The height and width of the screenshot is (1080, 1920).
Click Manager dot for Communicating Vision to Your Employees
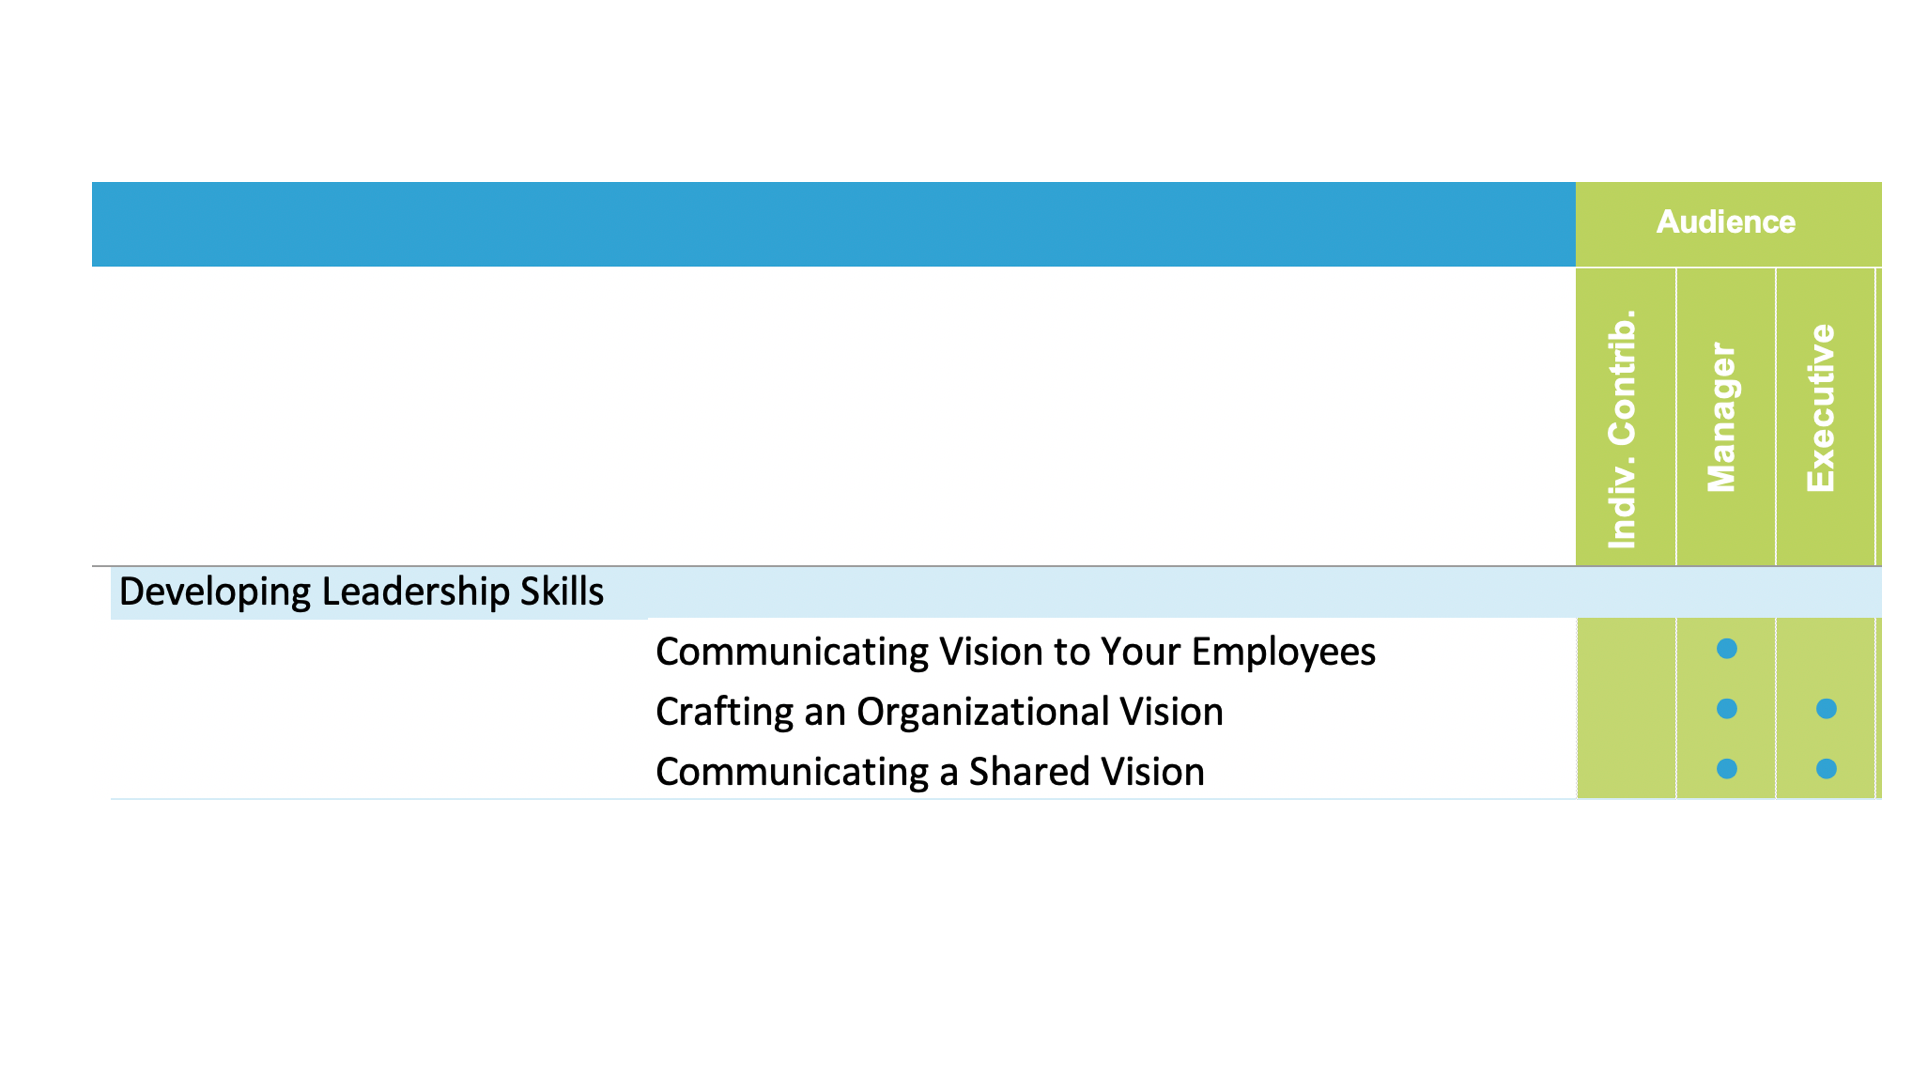coord(1727,649)
